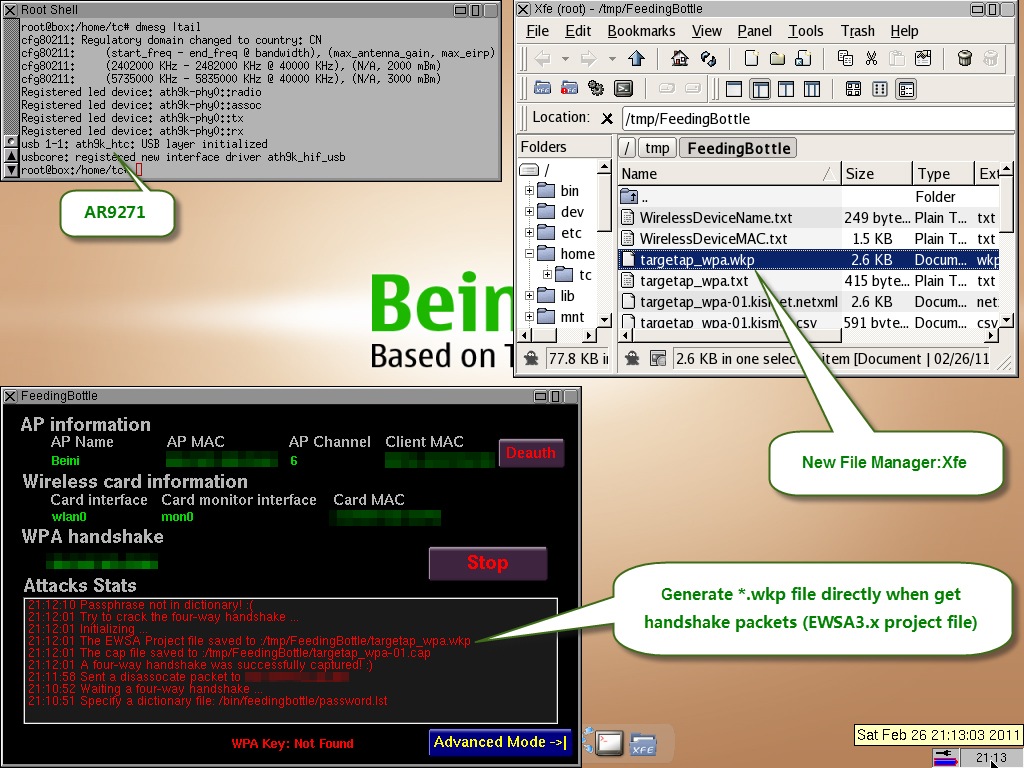Open the Tools menu in Xfe
The image size is (1024, 768).
[x=806, y=31]
